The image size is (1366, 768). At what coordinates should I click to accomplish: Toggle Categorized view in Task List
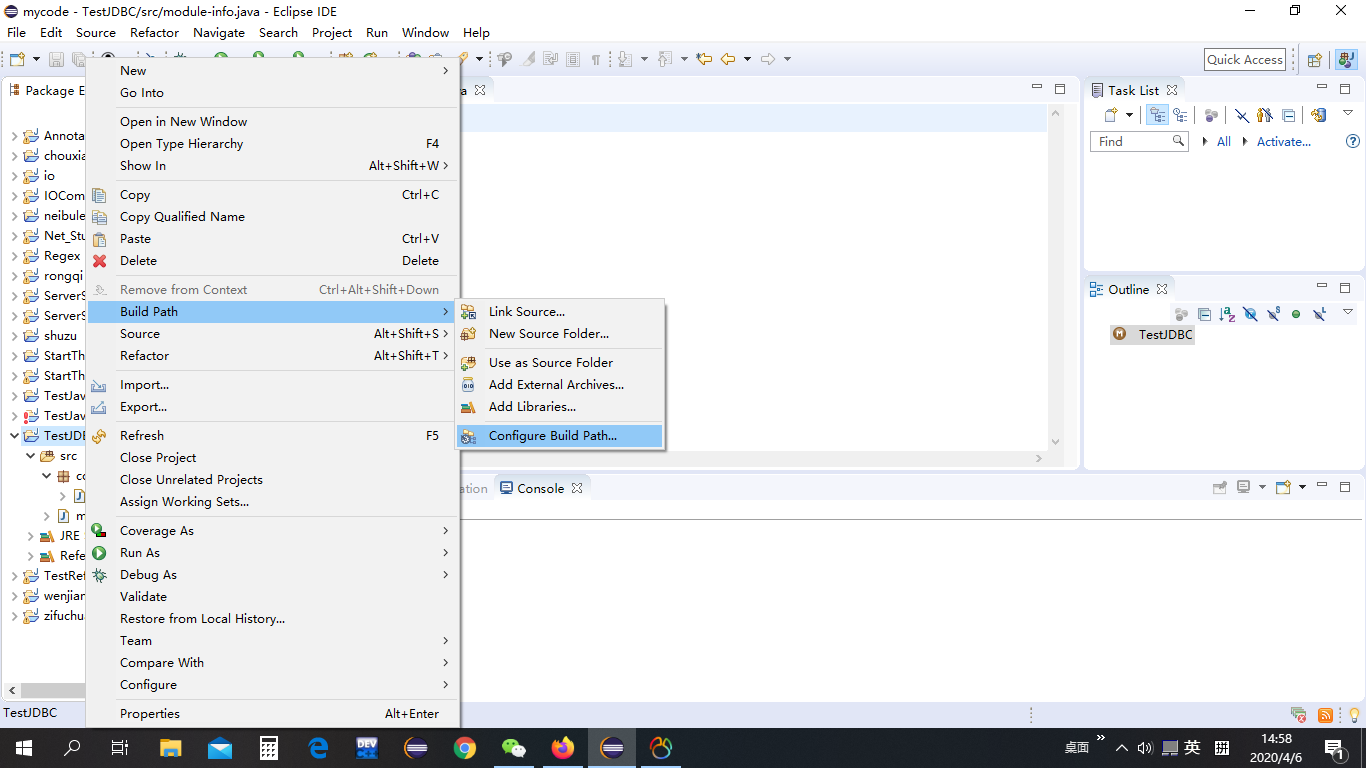pyautogui.click(x=1157, y=115)
